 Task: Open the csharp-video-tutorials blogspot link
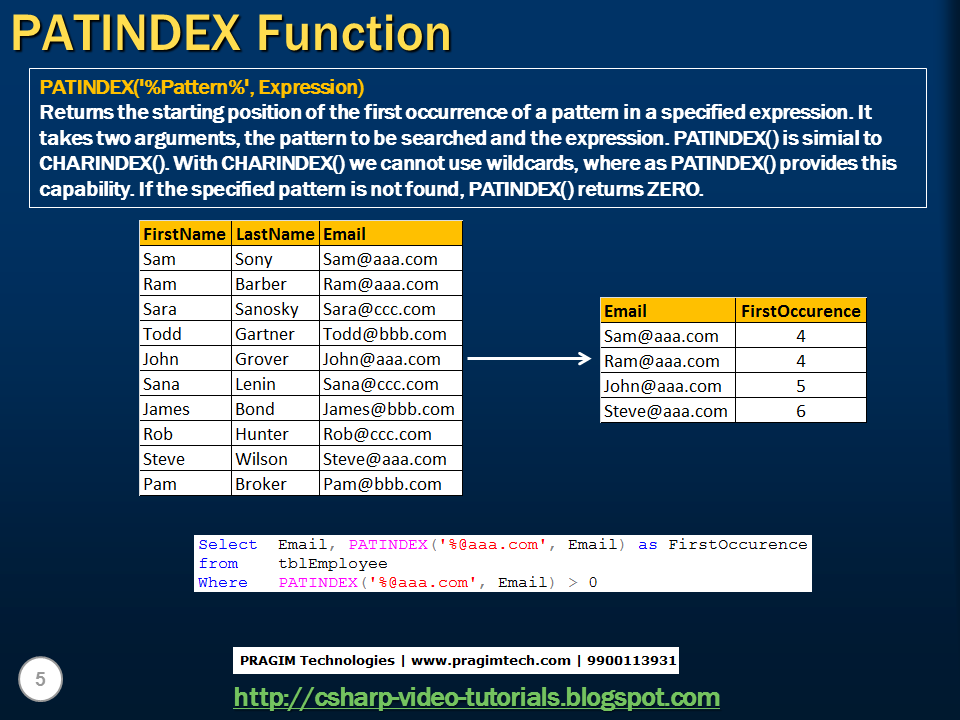pos(479,697)
